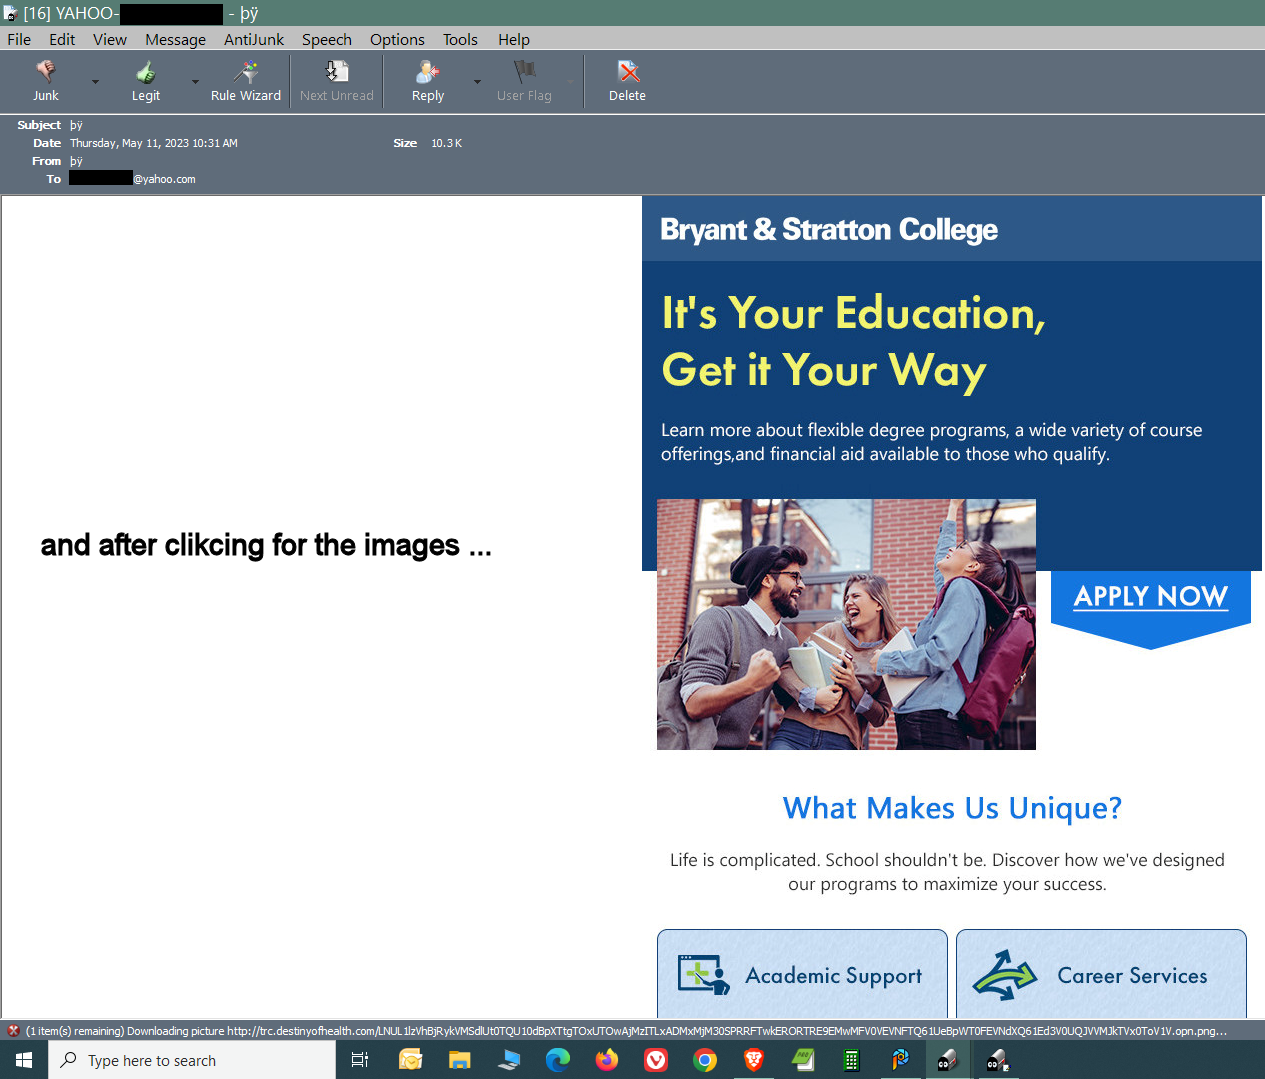This screenshot has width=1265, height=1079.
Task: Click the Academic Support card
Action: pos(802,974)
